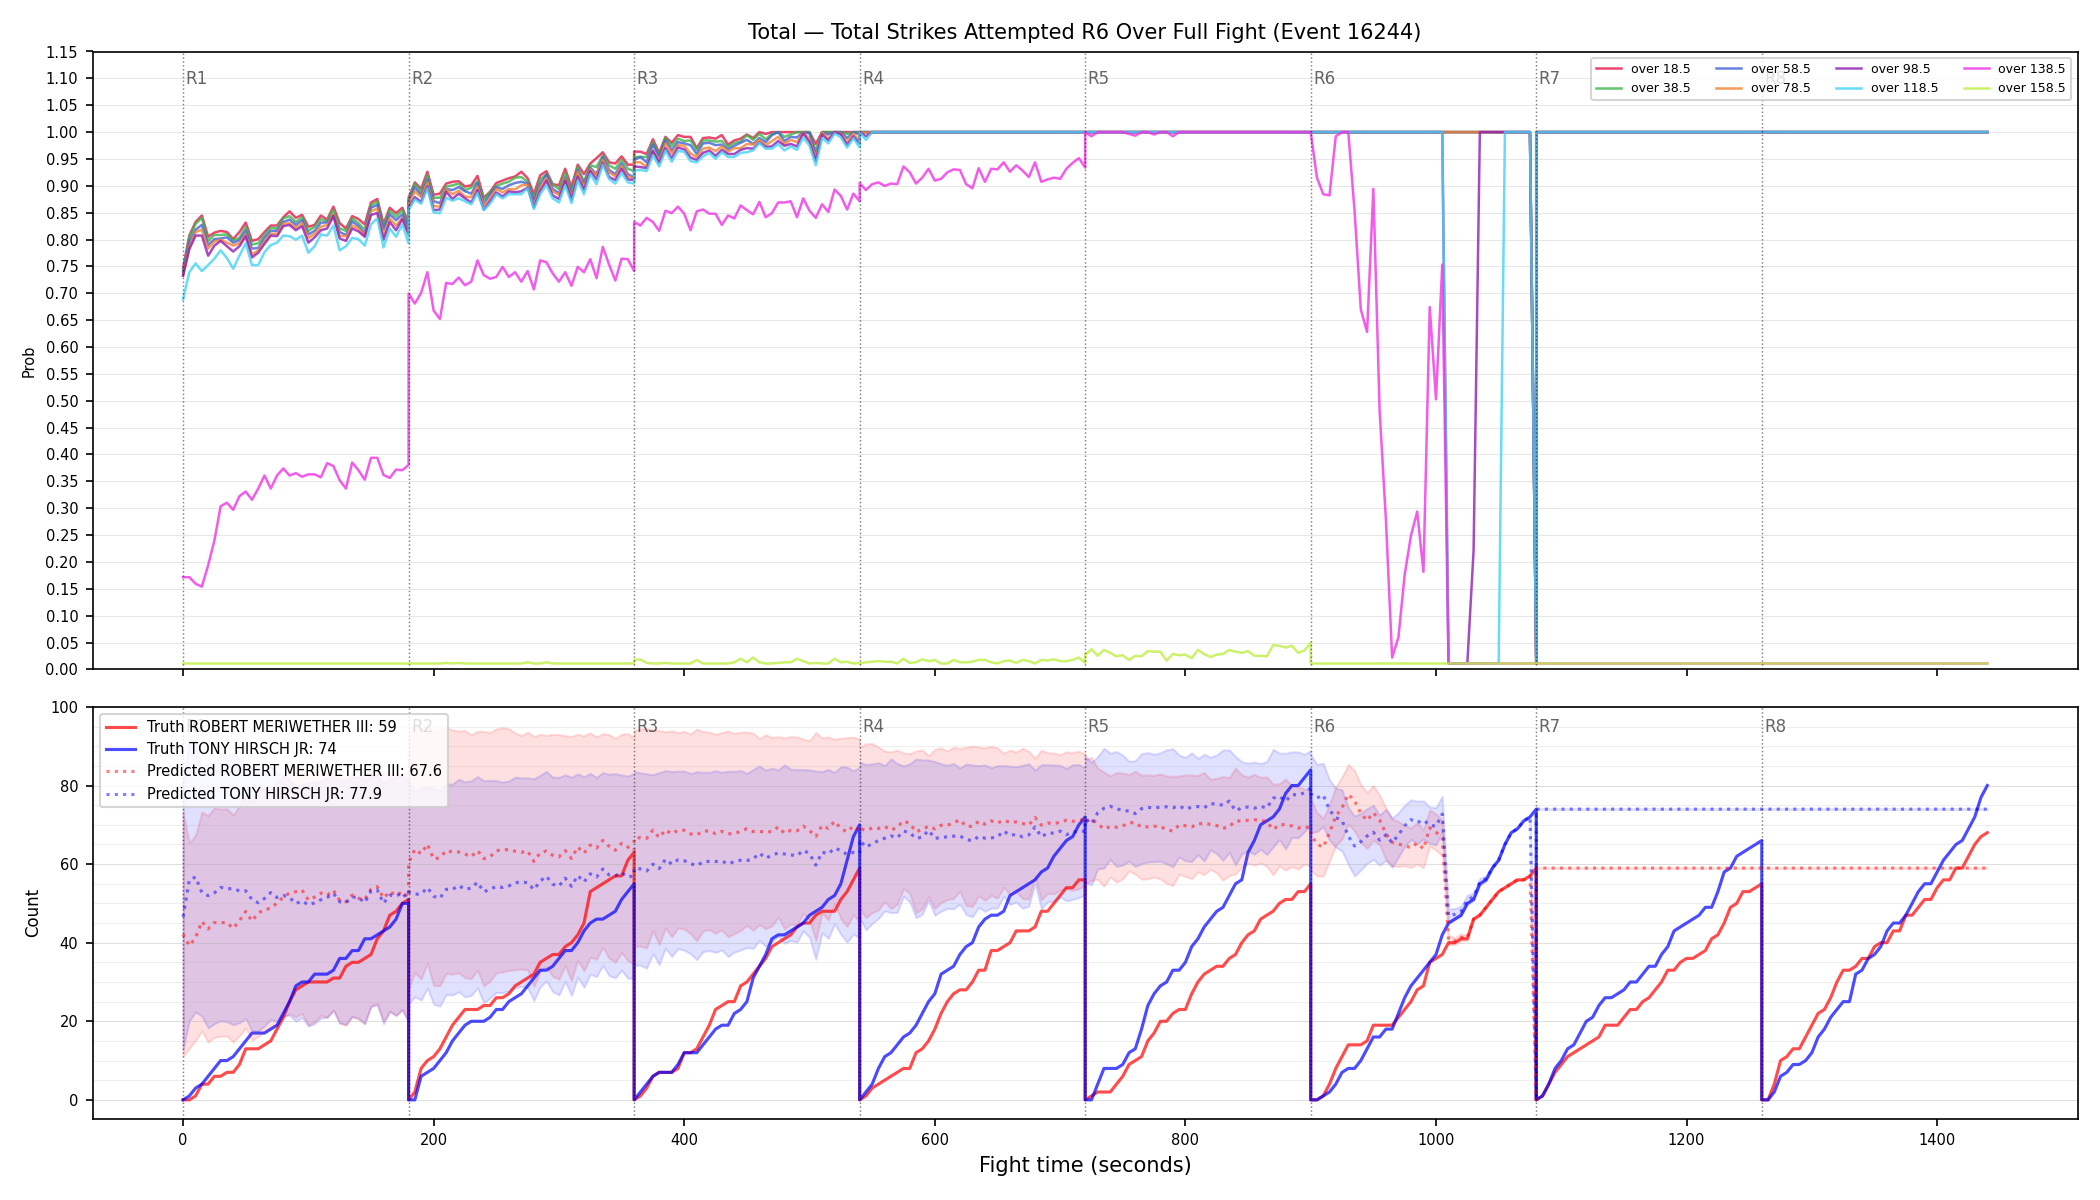Viewport: 2100px width, 1200px height.
Task: Select the 'over 38.5' legend label
Action: click(x=1660, y=88)
